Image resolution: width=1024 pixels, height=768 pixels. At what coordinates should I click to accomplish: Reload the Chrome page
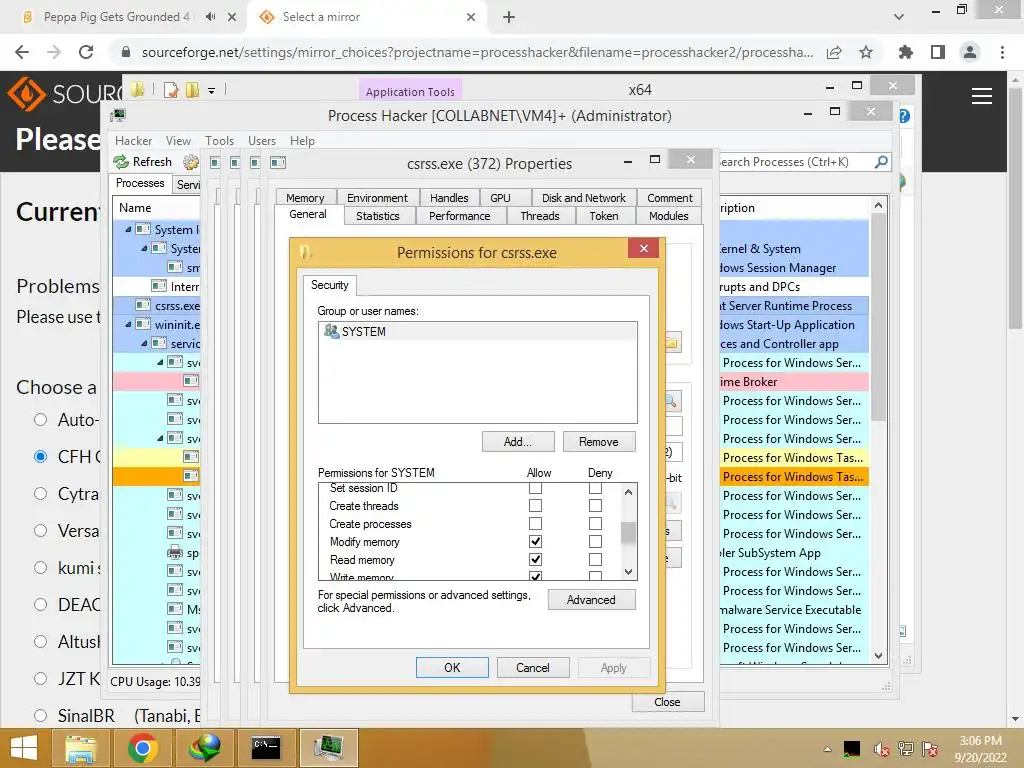pyautogui.click(x=86, y=52)
